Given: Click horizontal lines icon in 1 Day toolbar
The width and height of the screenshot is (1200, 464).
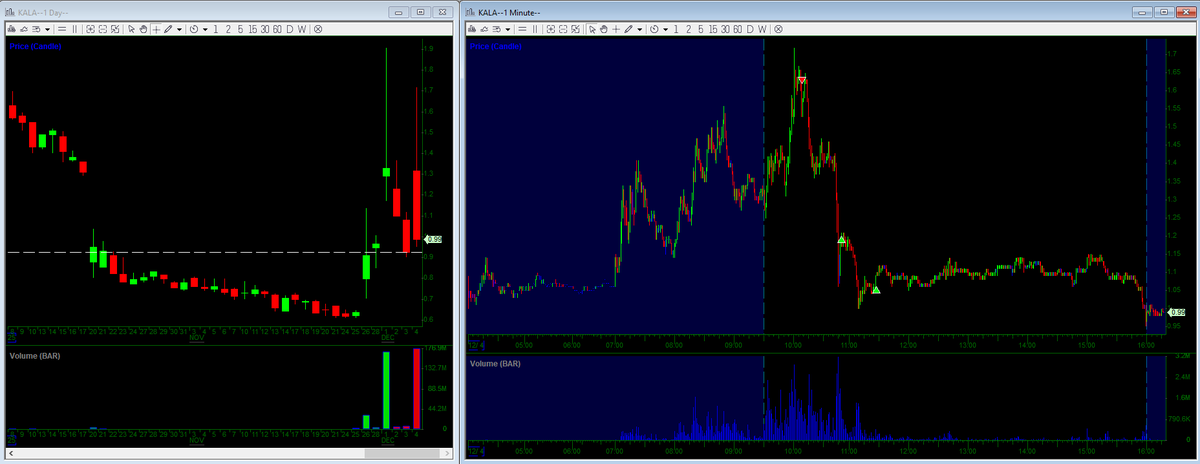Looking at the screenshot, I should [62, 29].
